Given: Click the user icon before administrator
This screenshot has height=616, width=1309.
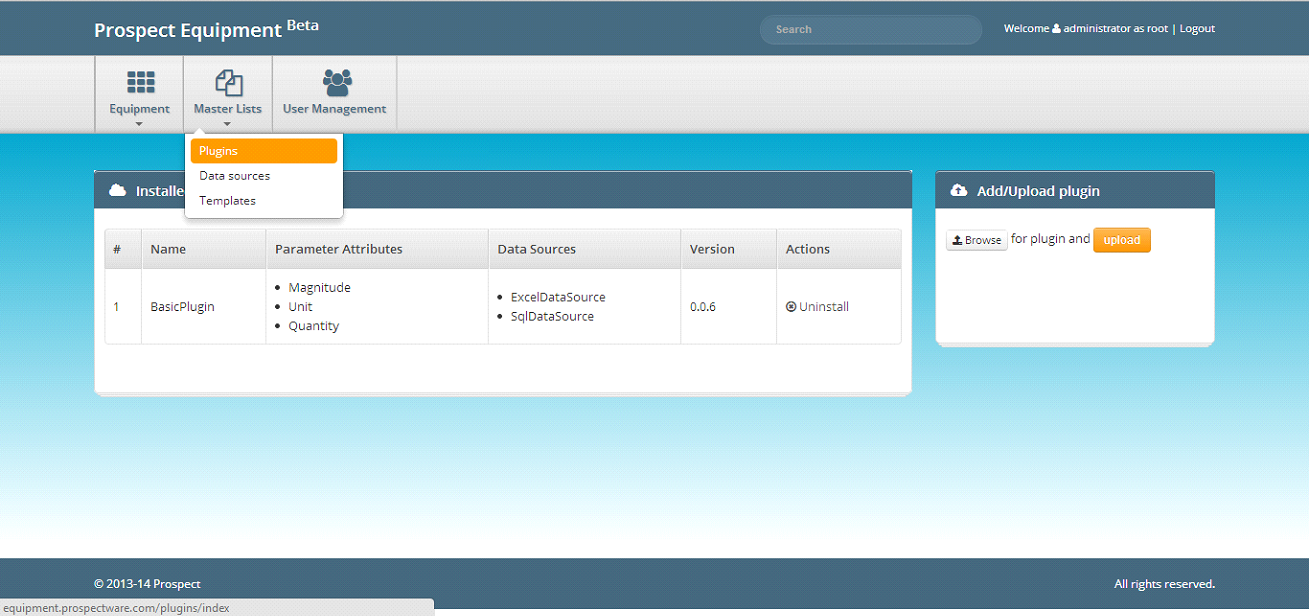Looking at the screenshot, I should pos(1056,29).
